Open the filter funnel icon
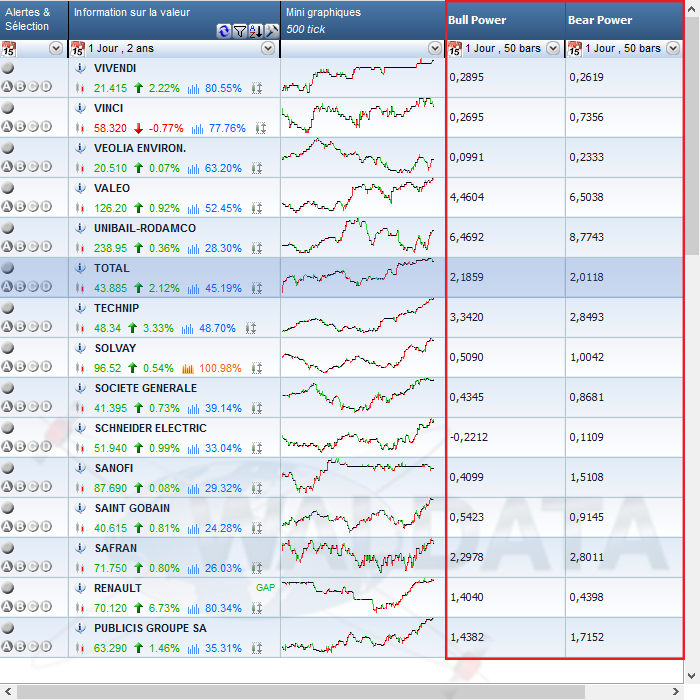700x700 pixels. pos(240,31)
